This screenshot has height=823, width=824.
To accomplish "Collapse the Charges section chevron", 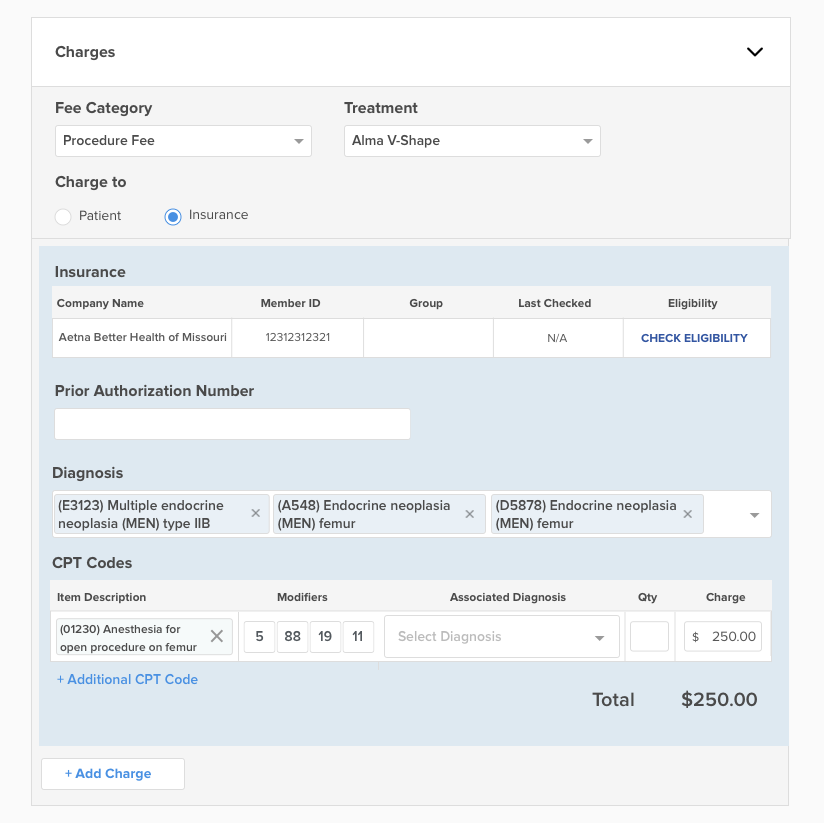I will tap(755, 52).
